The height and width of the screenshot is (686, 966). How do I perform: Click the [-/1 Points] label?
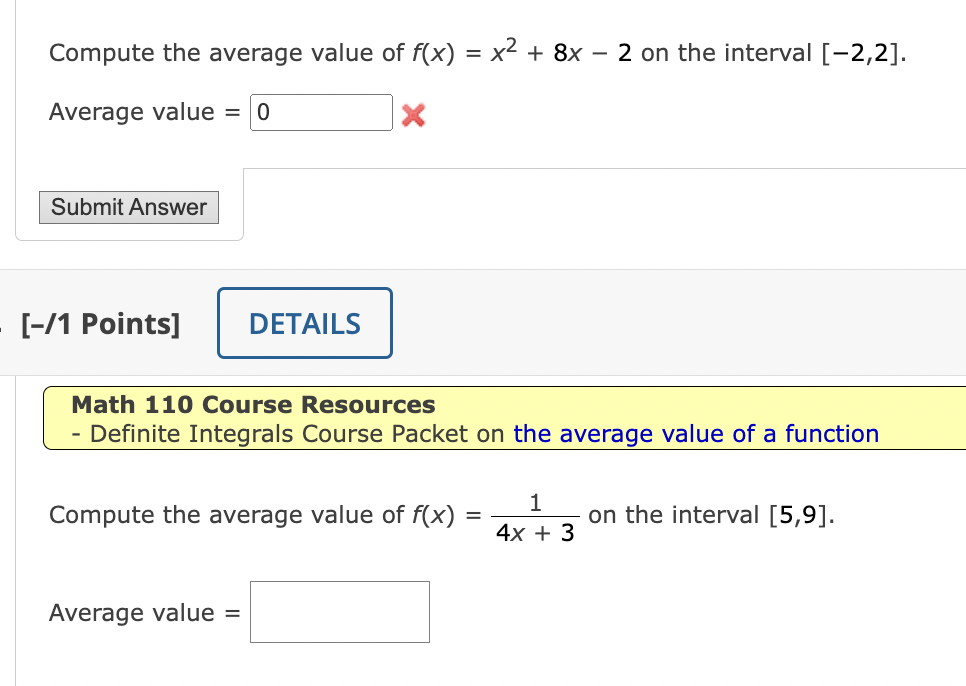(98, 323)
